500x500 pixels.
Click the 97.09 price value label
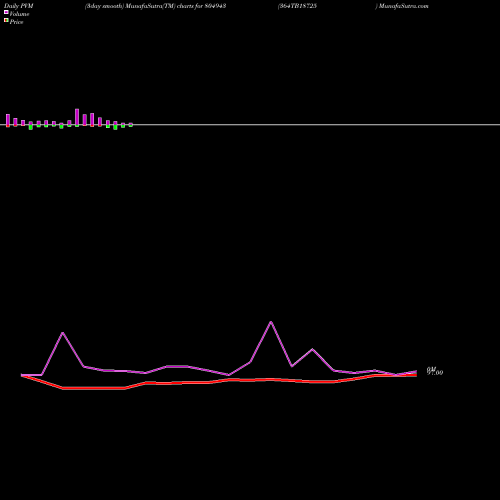point(435,372)
